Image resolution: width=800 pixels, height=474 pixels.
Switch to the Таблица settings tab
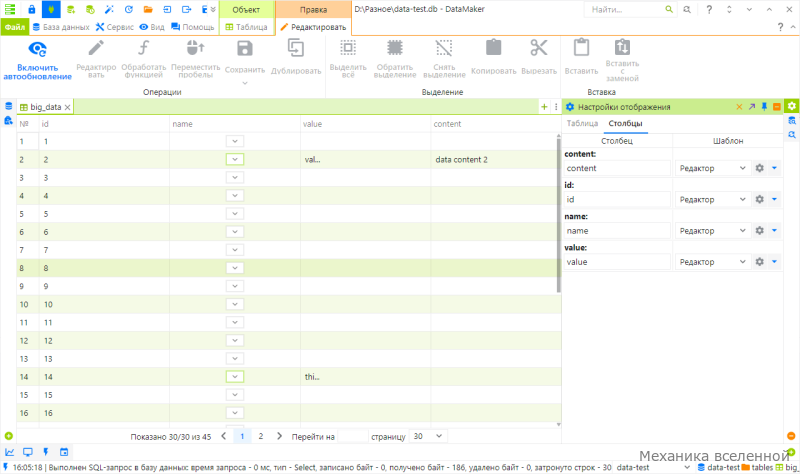point(582,123)
